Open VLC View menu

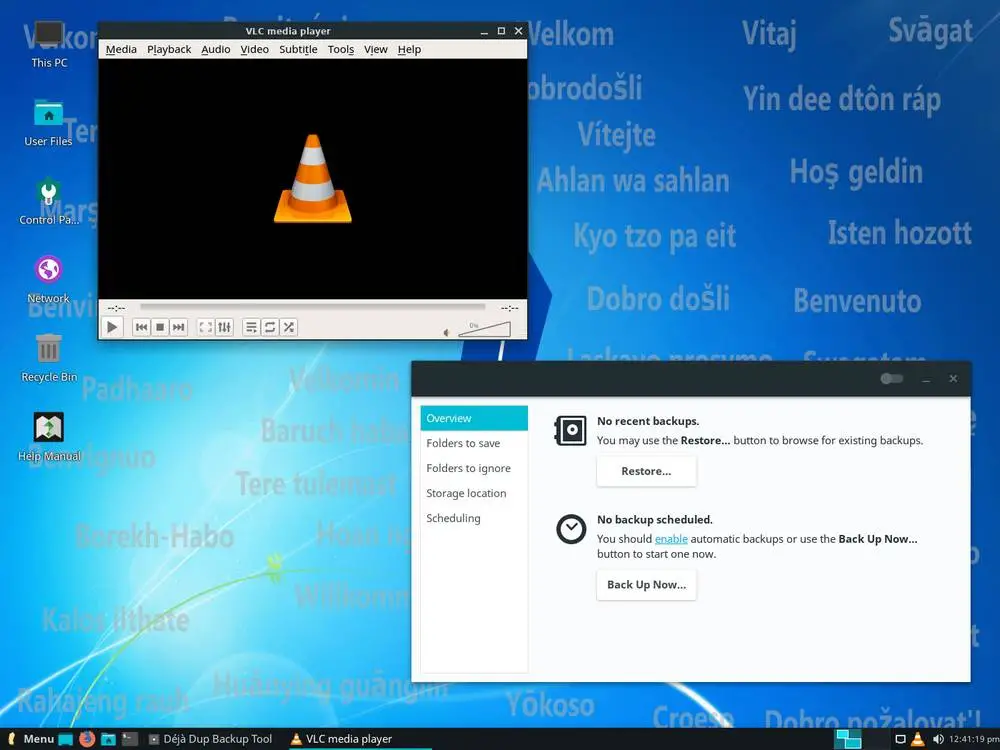(x=376, y=49)
